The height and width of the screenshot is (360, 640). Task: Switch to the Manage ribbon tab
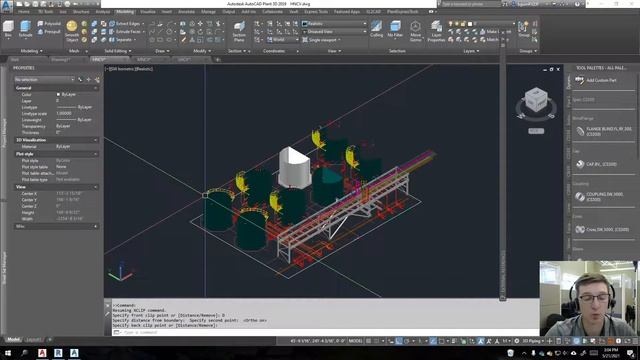tap(208, 12)
